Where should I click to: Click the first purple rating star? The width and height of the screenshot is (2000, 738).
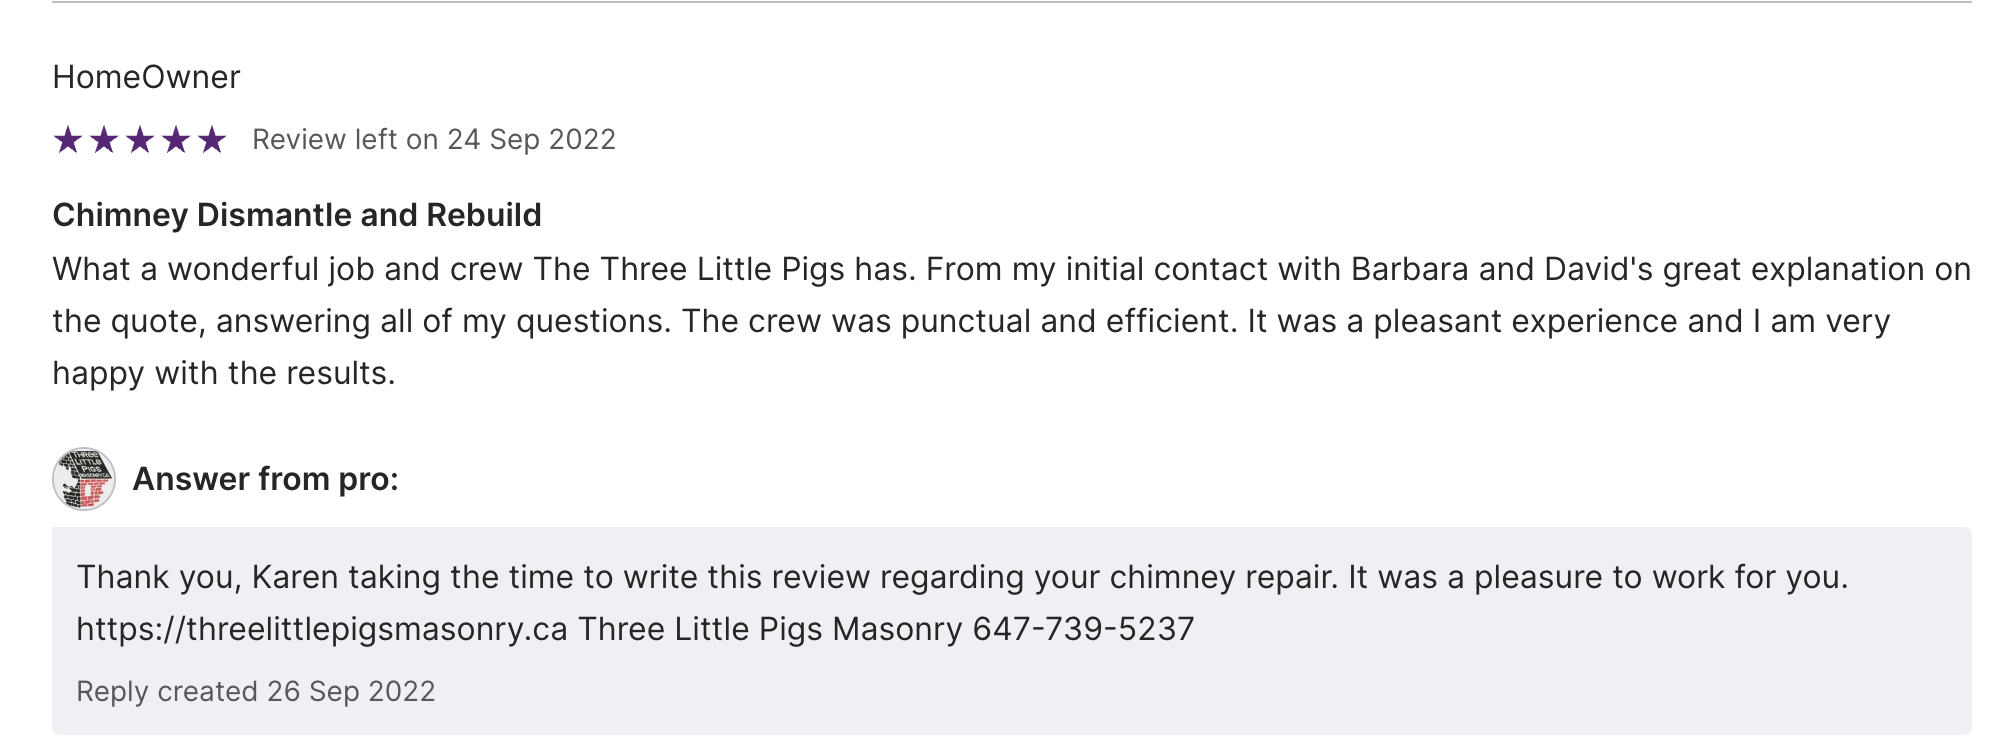click(x=68, y=140)
